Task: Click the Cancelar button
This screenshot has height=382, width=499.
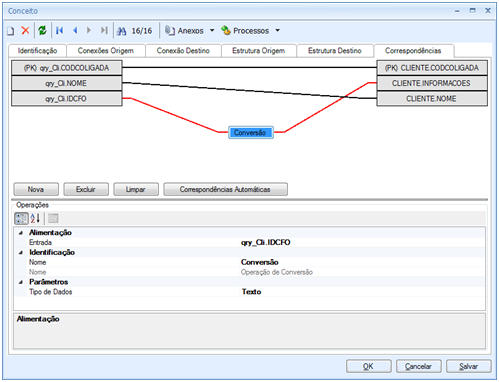Action: tap(418, 367)
